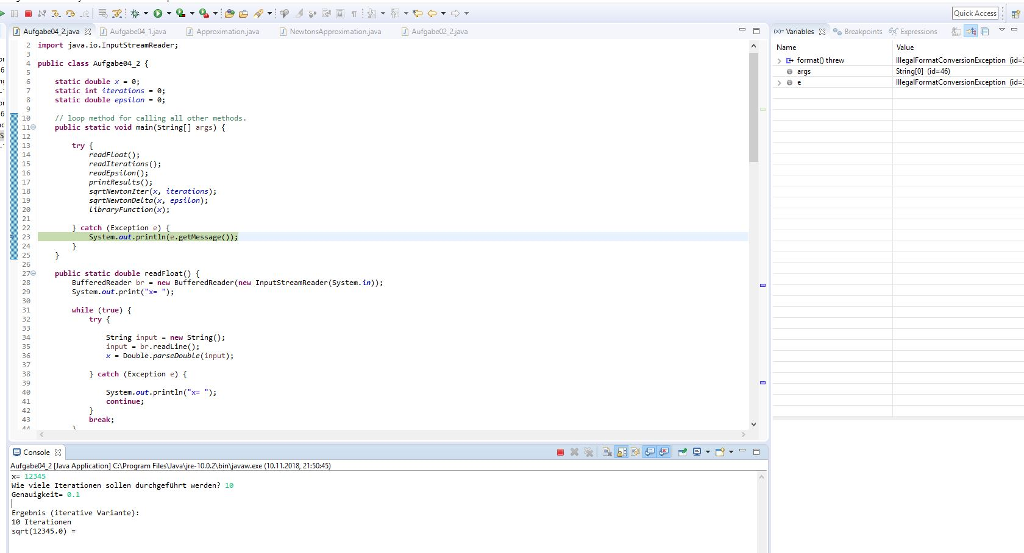Viewport: 1024px width, 553px height.
Task: Click the Last Edit Location icon
Action: pos(418,13)
